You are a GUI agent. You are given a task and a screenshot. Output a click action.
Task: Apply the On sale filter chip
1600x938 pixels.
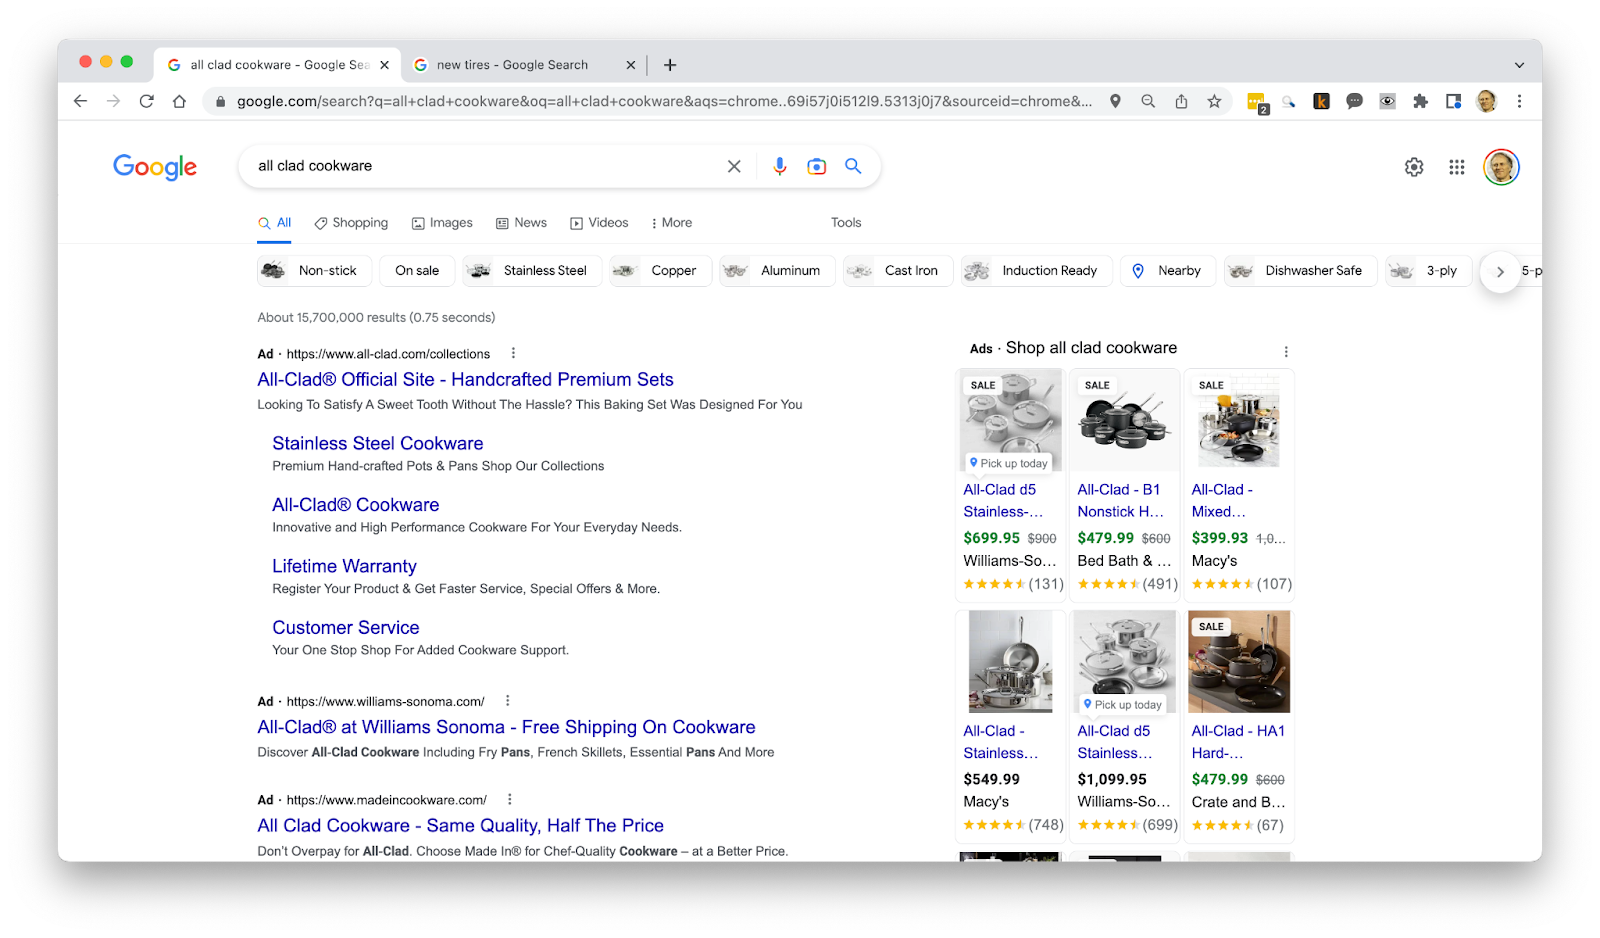coord(417,271)
